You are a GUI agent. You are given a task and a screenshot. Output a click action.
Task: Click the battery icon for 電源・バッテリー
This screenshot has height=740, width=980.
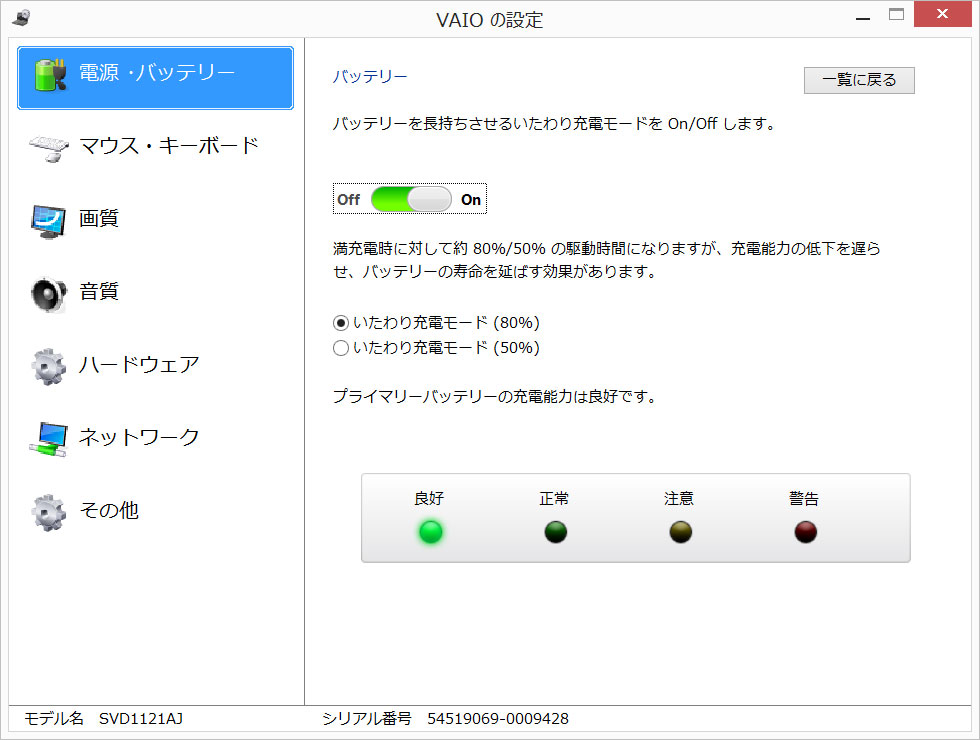[51, 75]
